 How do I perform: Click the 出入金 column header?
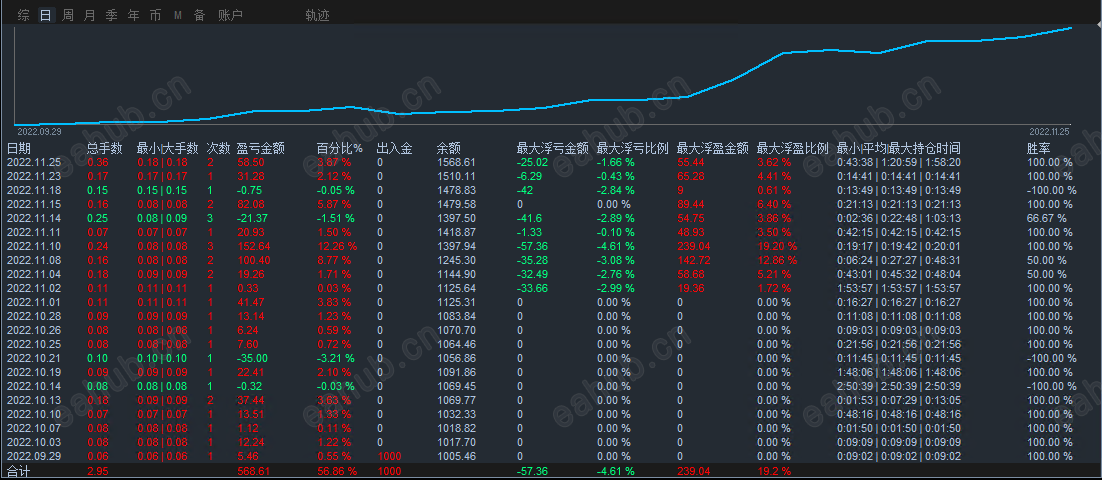pyautogui.click(x=394, y=148)
